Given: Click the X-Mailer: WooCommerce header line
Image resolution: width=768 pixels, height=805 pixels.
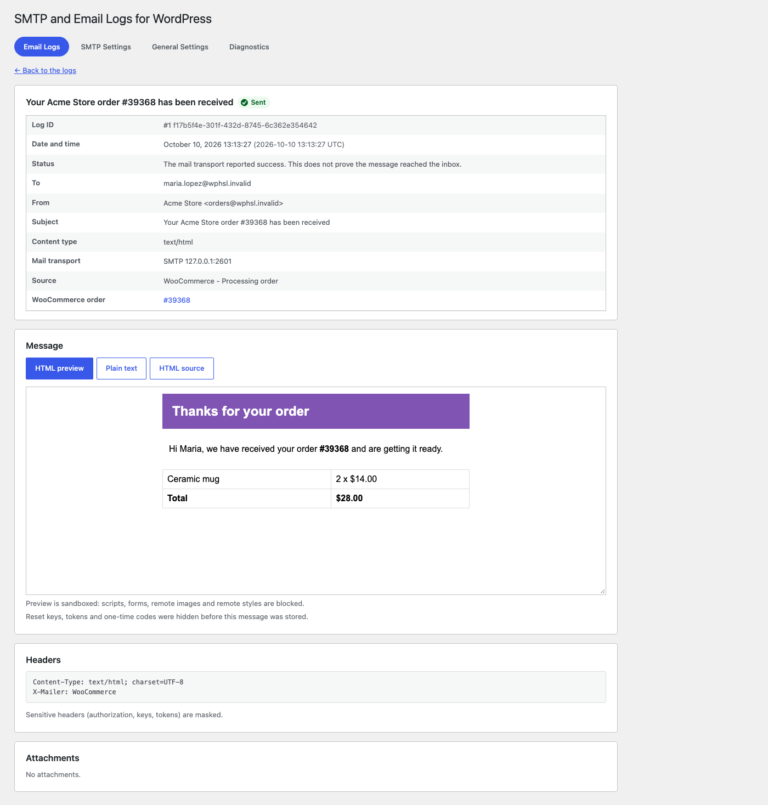Looking at the screenshot, I should coord(74,692).
